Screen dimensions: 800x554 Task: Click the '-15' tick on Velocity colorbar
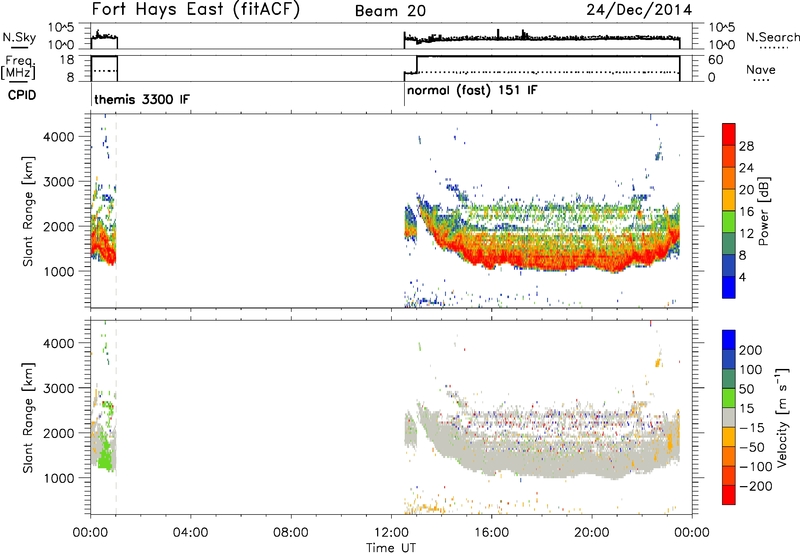[752, 427]
